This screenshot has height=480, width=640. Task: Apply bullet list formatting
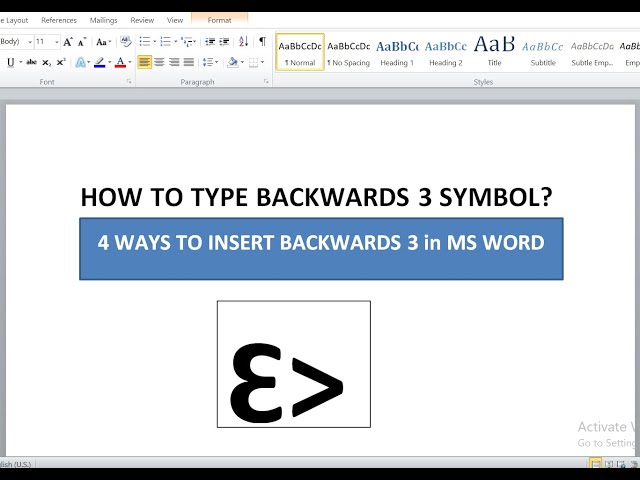click(x=144, y=42)
